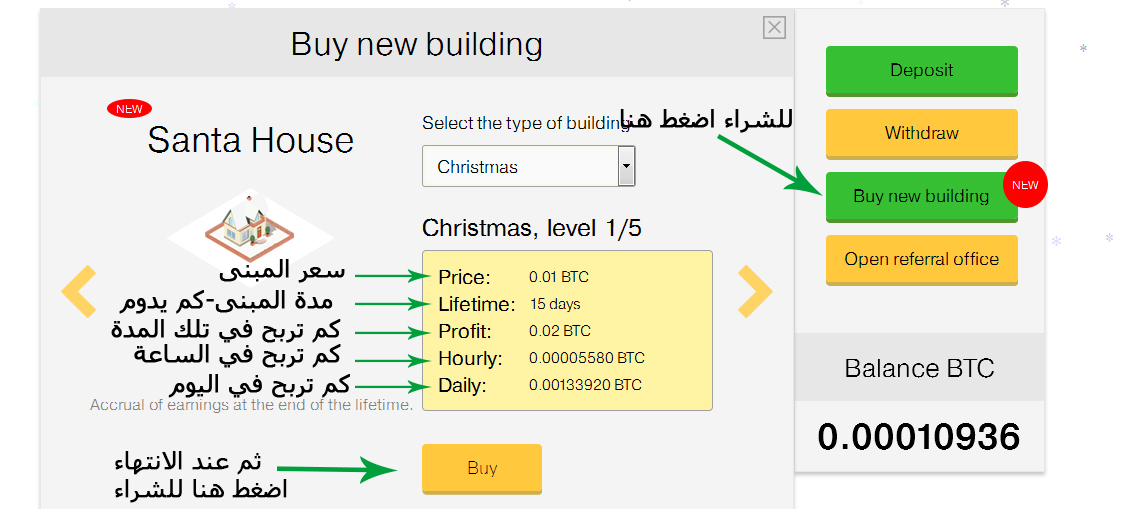1124x509 pixels.
Task: Click the Withdraw button
Action: (922, 133)
